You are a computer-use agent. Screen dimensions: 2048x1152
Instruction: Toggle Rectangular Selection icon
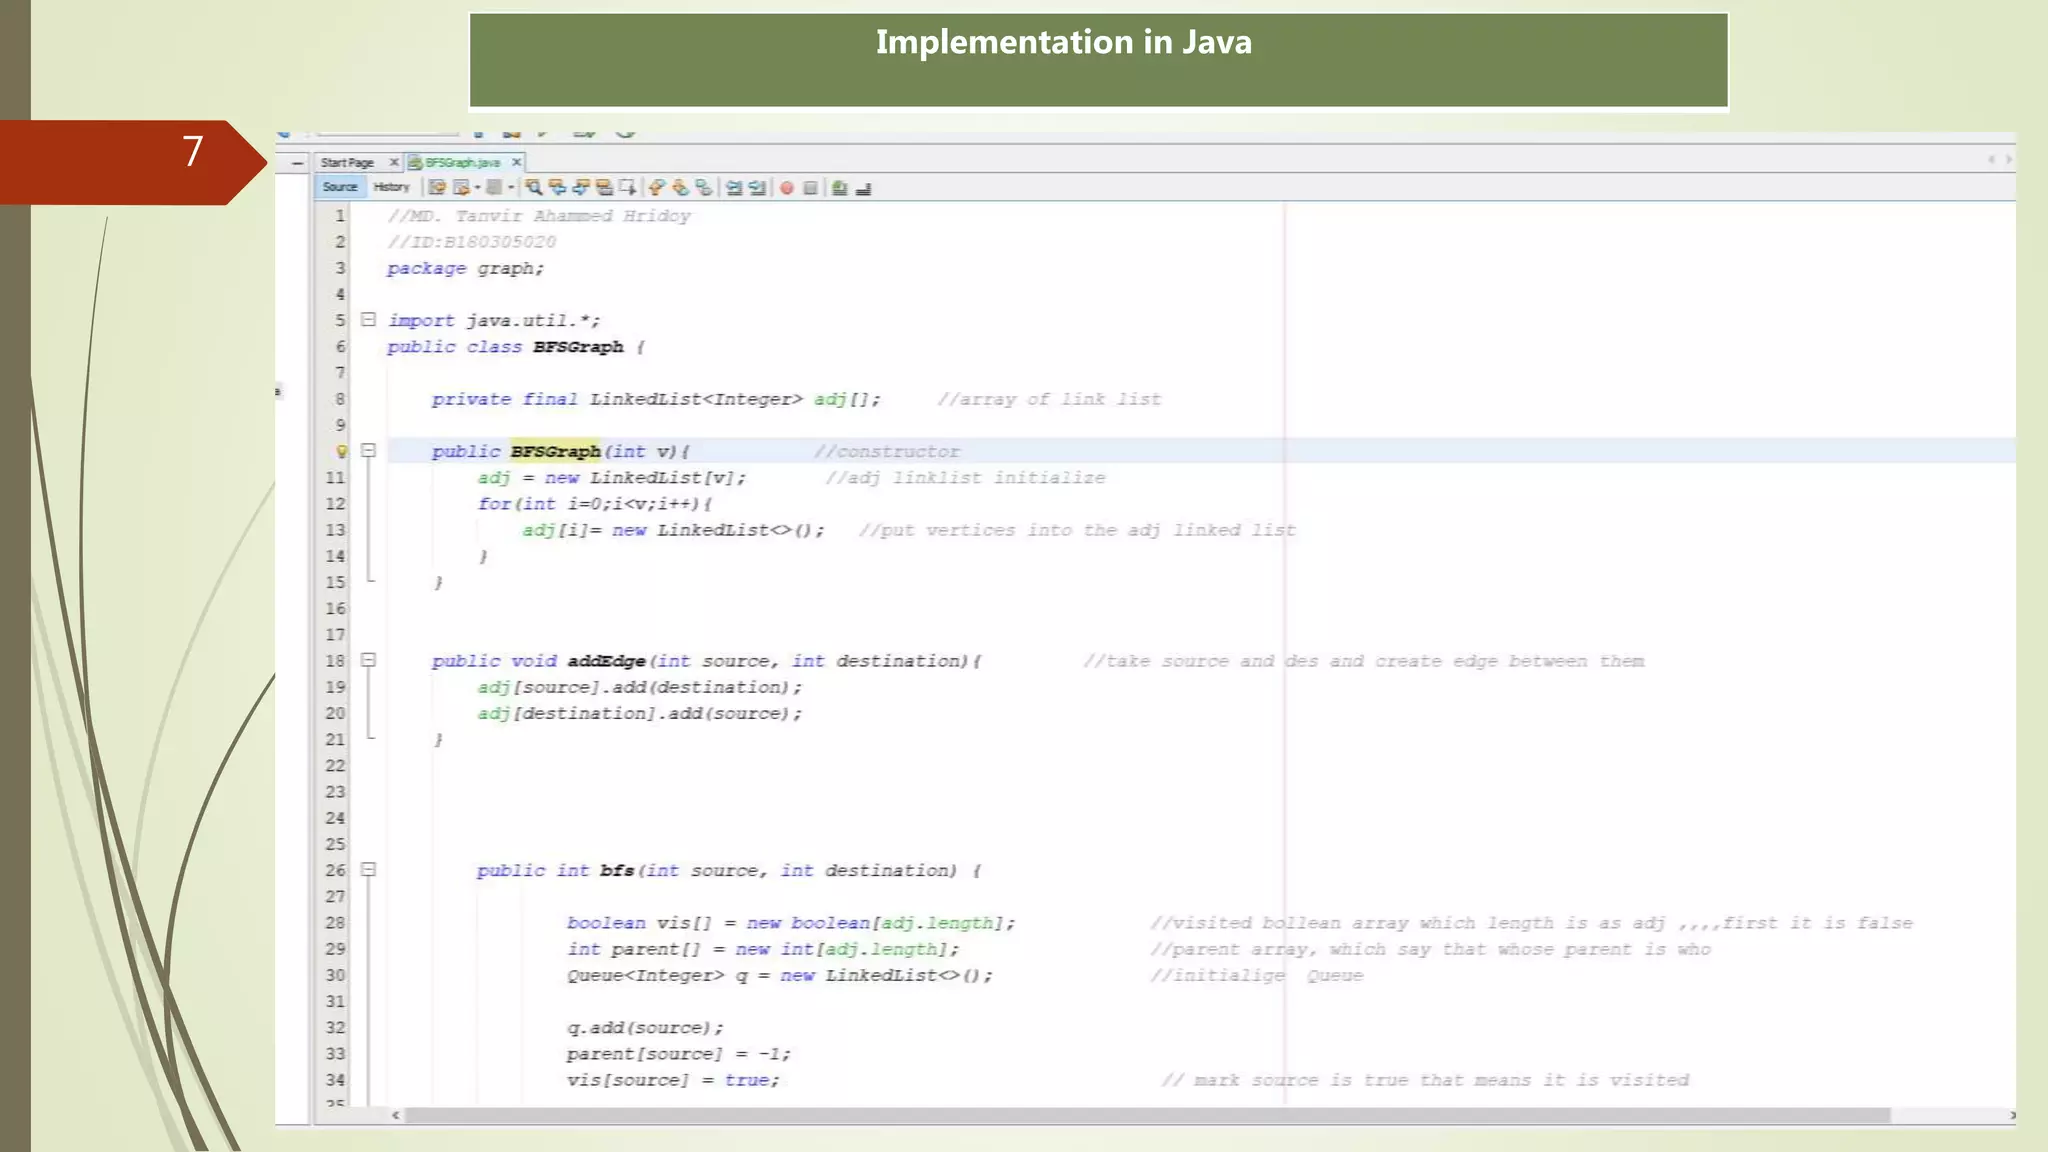pyautogui.click(x=628, y=187)
